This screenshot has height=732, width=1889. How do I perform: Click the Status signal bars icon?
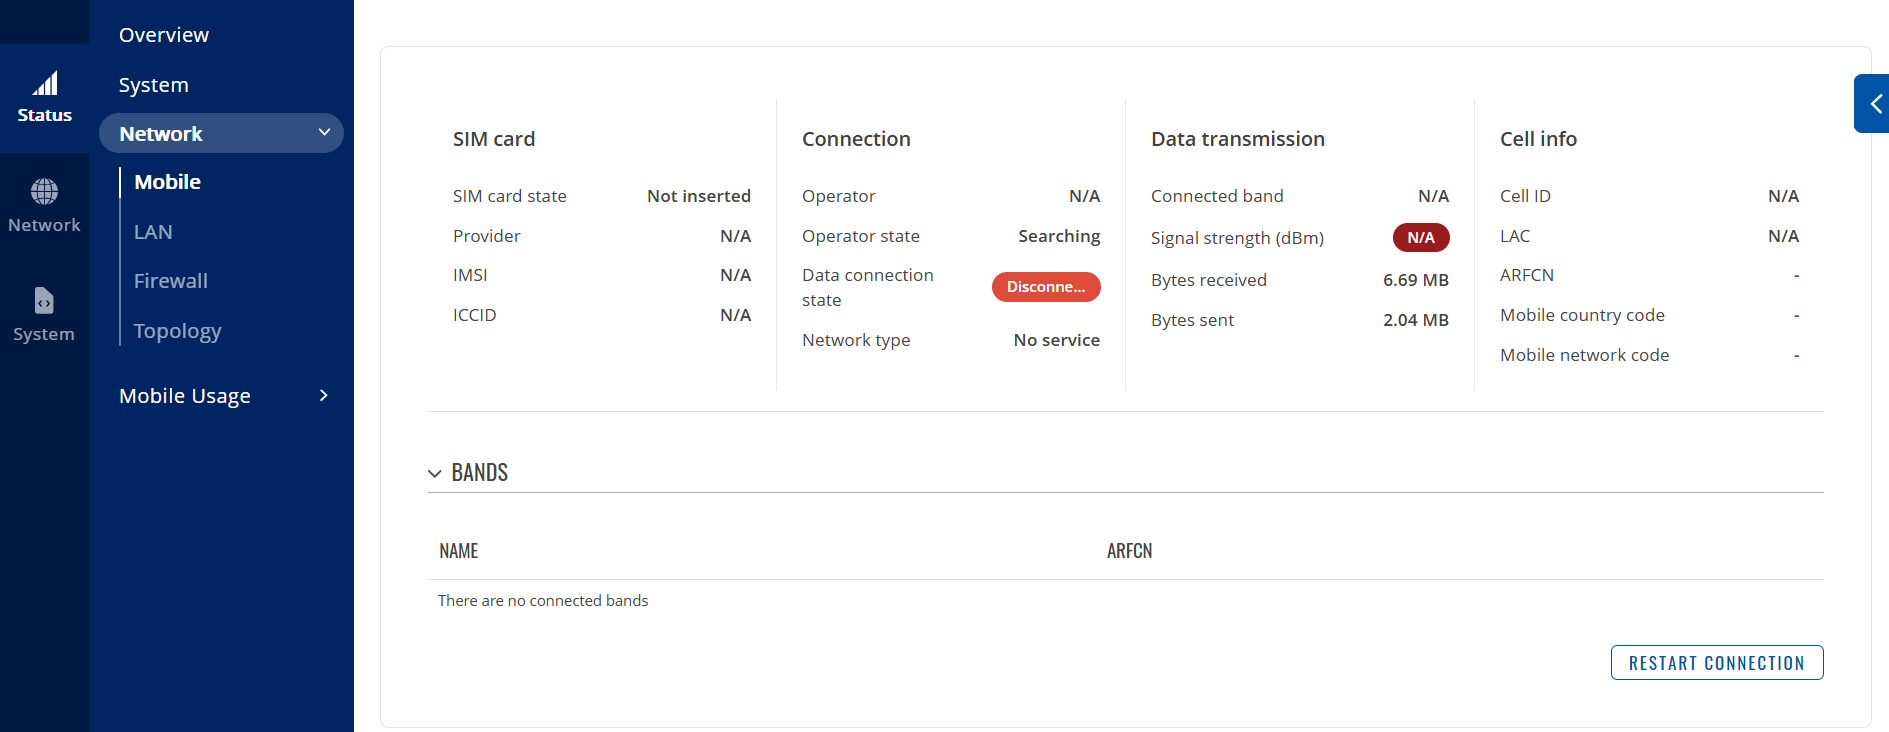pos(45,84)
